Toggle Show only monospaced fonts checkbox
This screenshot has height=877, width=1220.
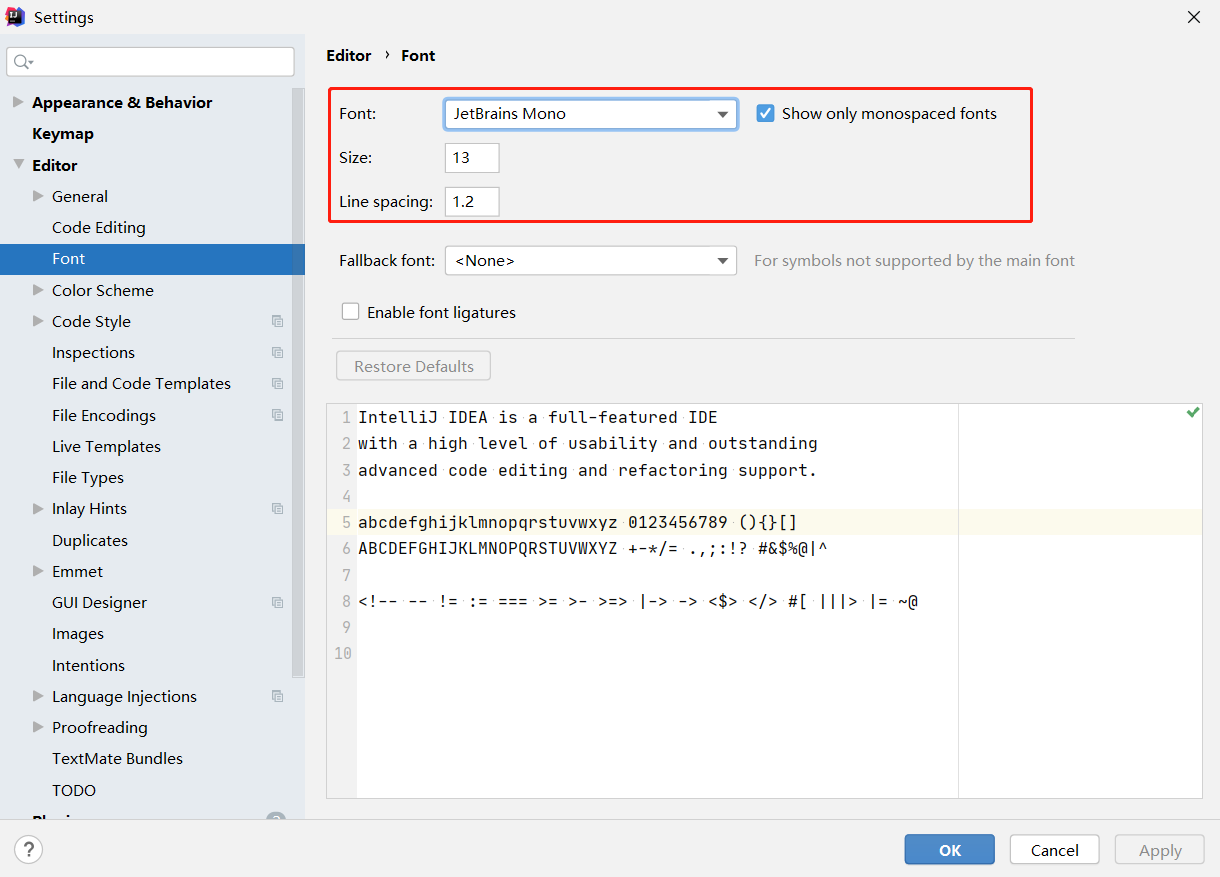(x=765, y=113)
